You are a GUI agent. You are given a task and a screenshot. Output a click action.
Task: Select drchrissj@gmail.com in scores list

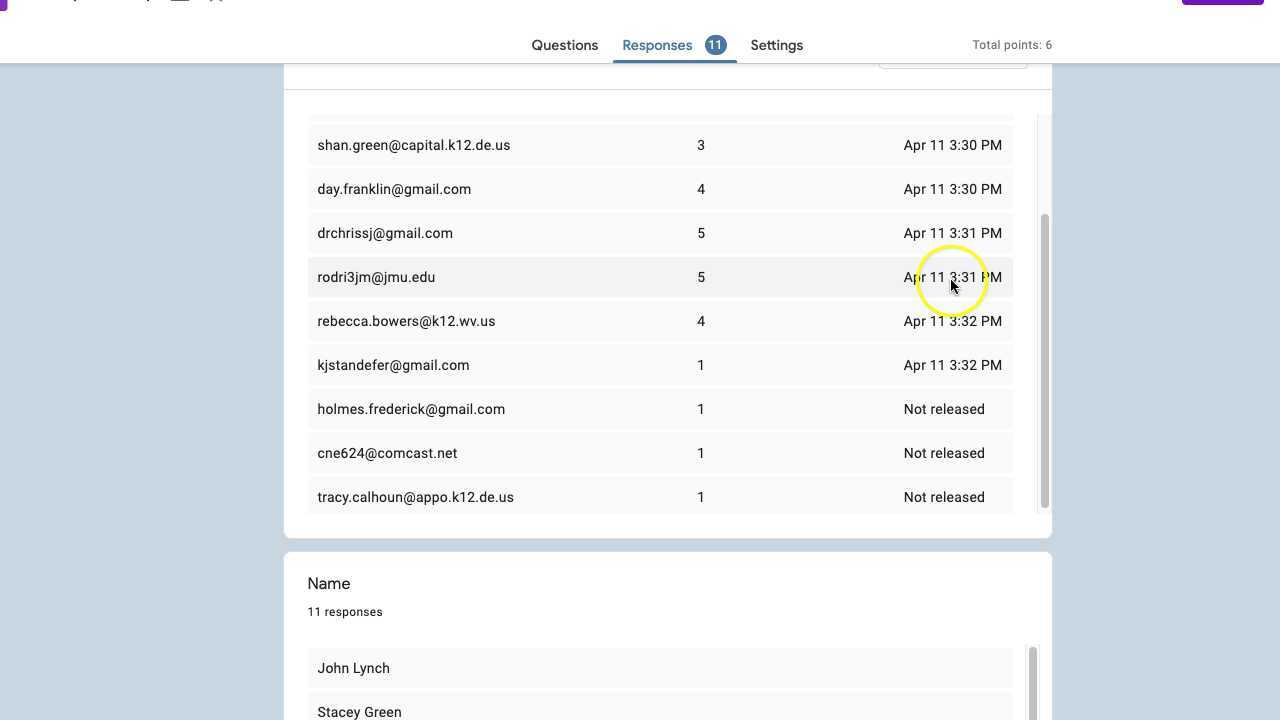click(385, 233)
